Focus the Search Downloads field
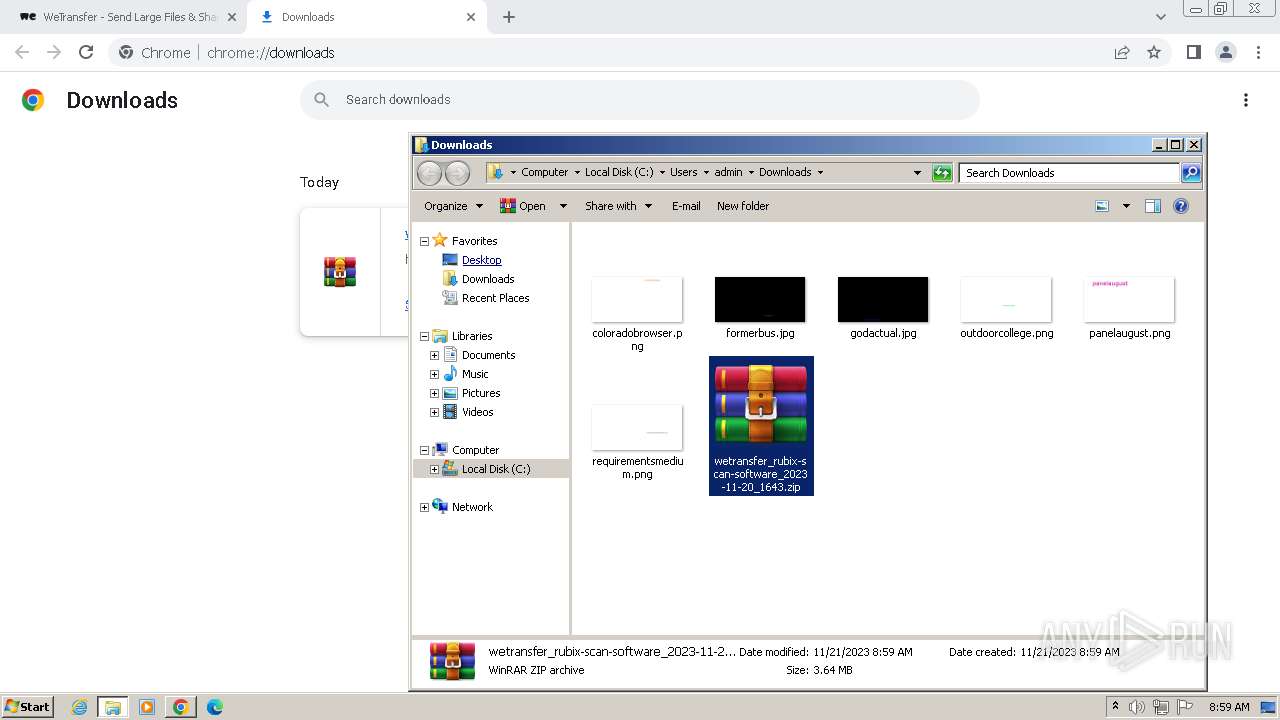The width and height of the screenshot is (1280, 720). point(1068,173)
